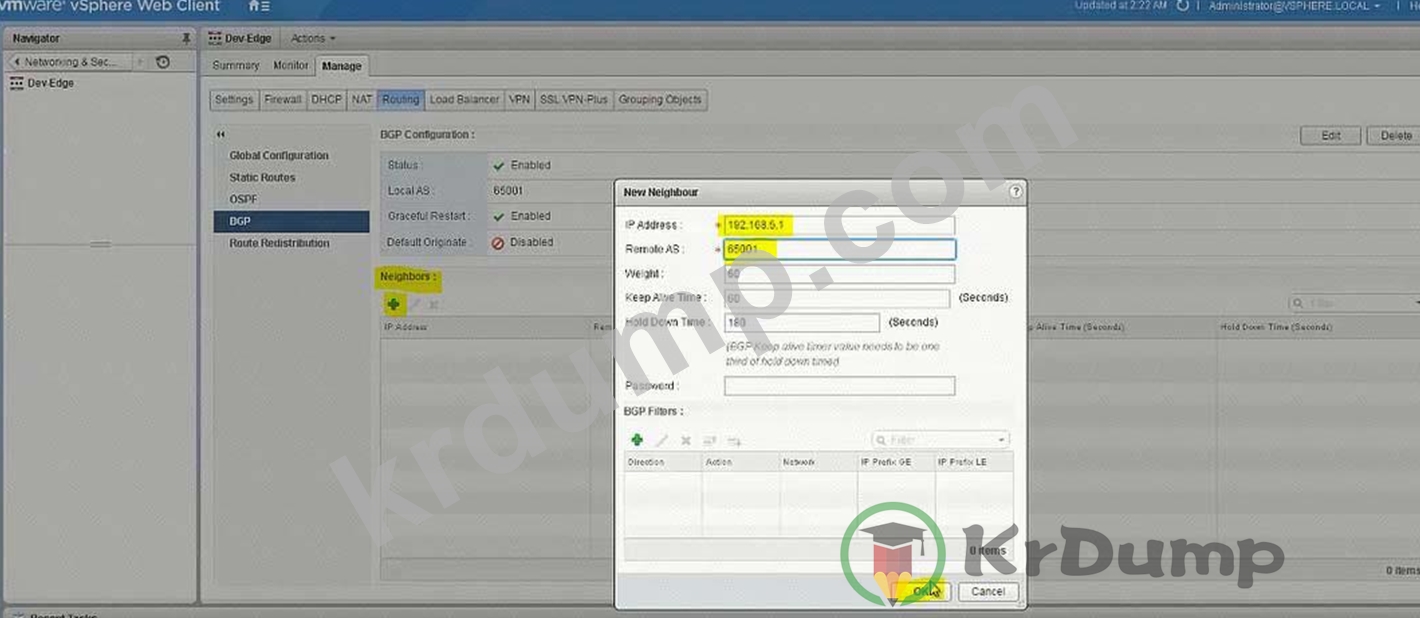Select the Manage tab

(x=342, y=67)
